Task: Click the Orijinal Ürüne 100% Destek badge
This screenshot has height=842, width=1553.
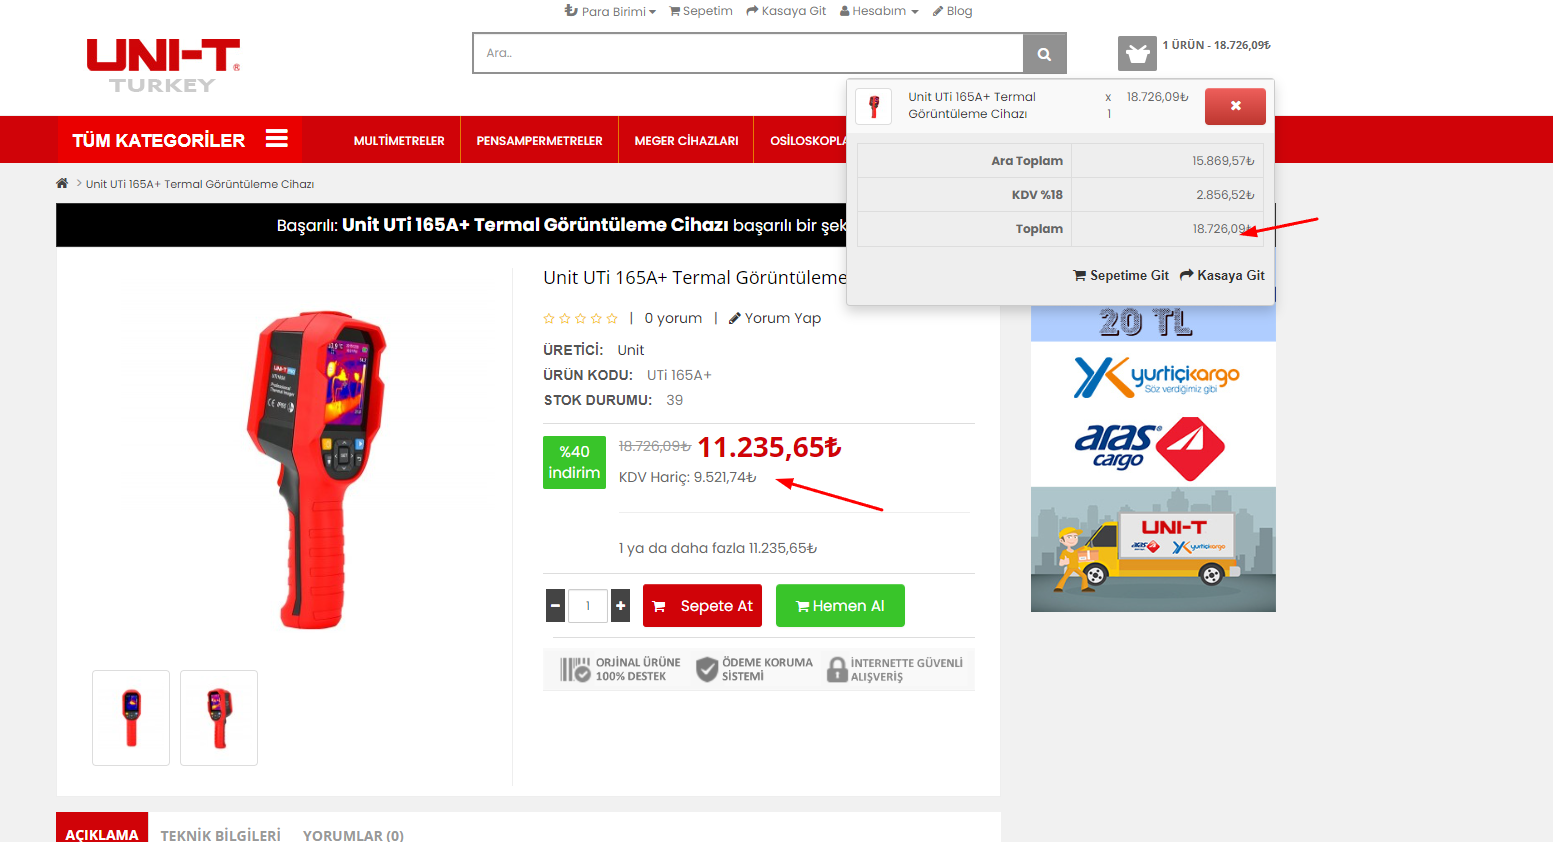Action: click(620, 669)
